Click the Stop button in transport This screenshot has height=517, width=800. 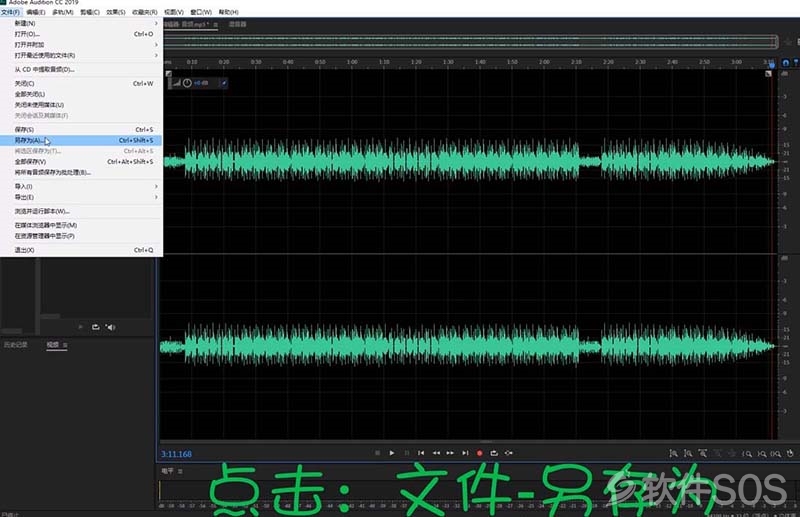pyautogui.click(x=377, y=453)
